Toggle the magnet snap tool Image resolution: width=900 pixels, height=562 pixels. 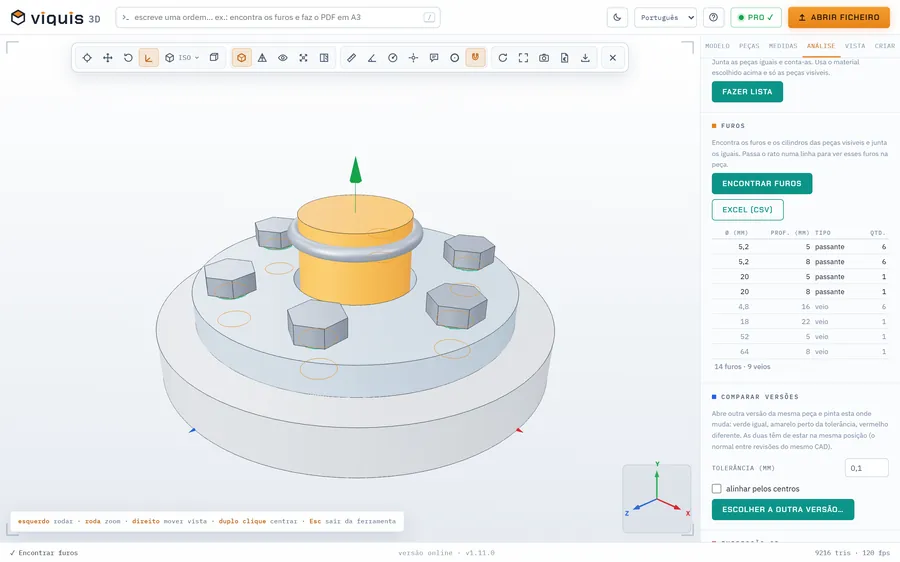tap(475, 57)
